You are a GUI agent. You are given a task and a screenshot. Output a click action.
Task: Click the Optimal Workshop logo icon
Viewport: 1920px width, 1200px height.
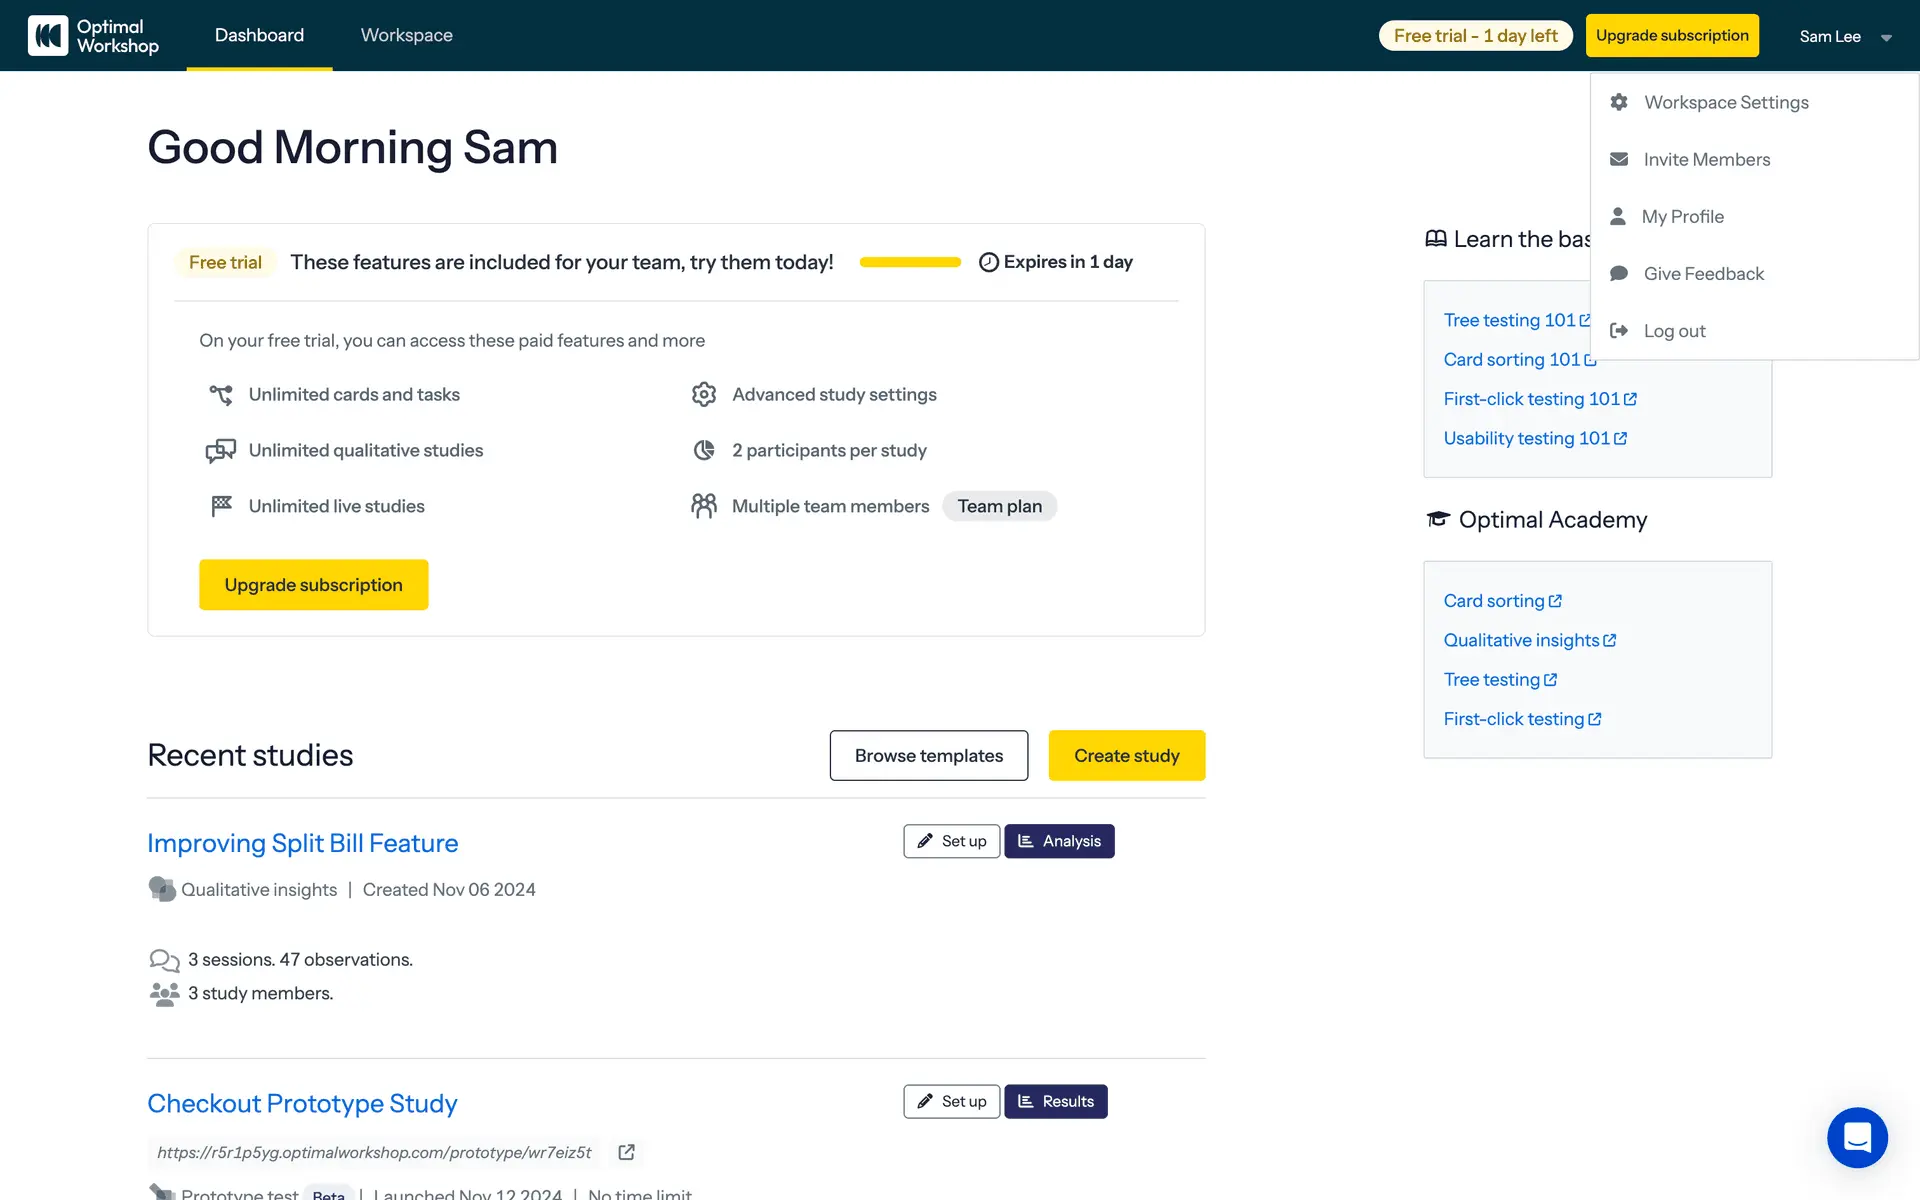coord(48,36)
